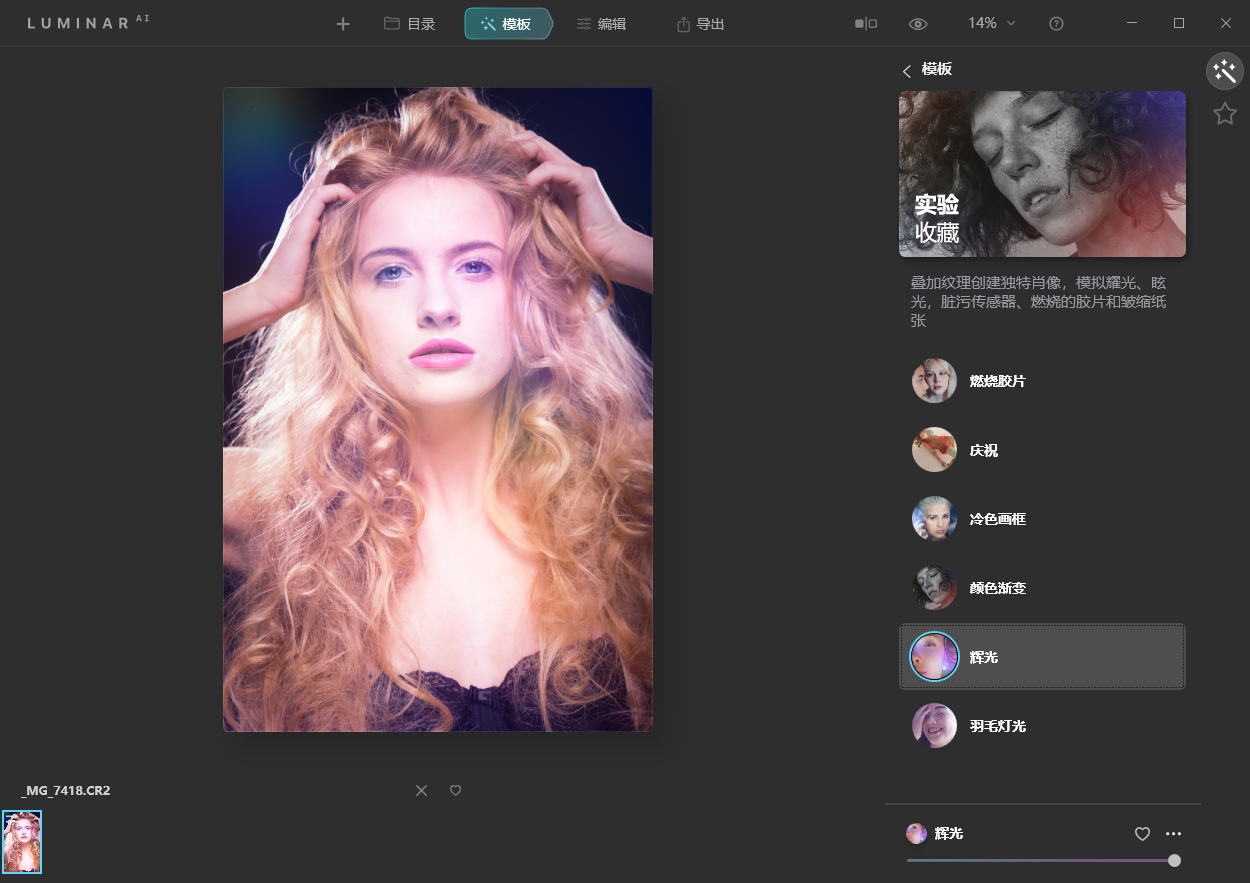Click the 辉光 template amount slider handle

[x=1174, y=860]
